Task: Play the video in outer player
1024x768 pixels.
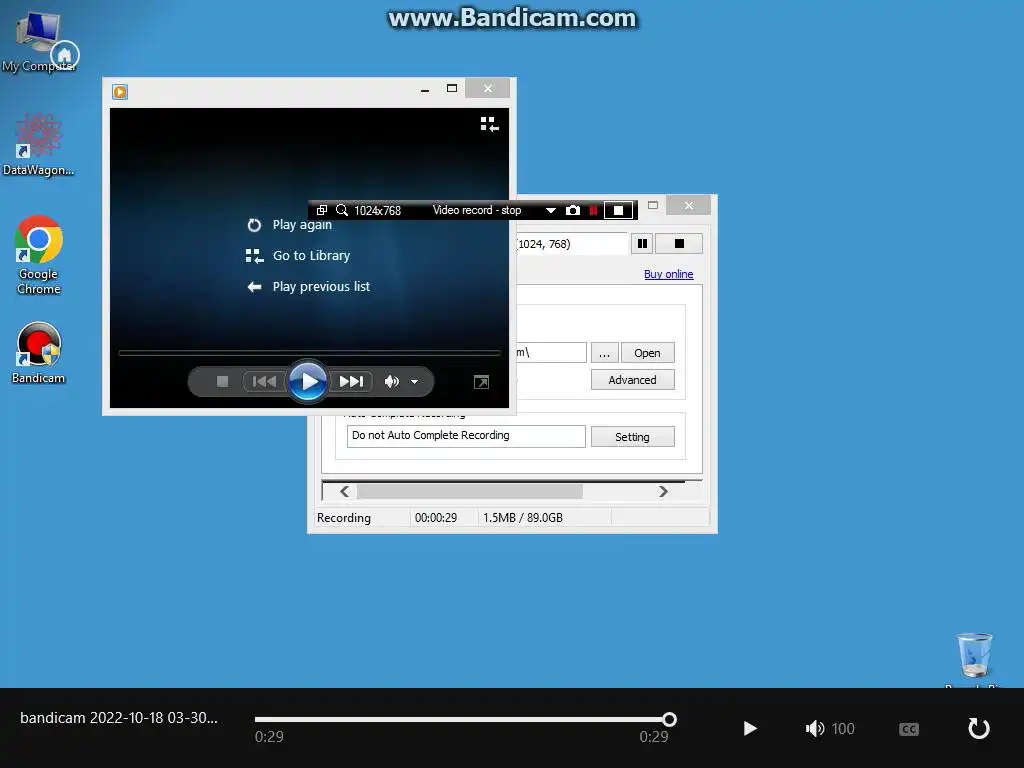Action: click(750, 728)
